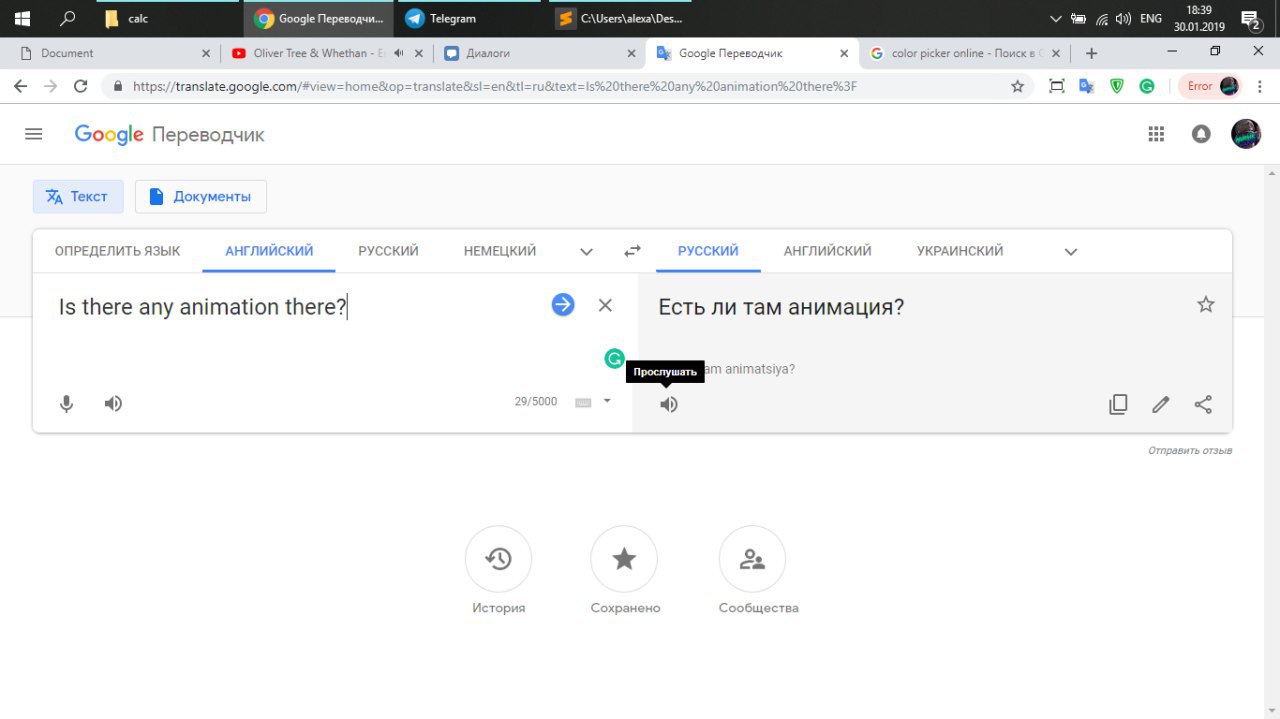Open input tools dropdown arrow
The height and width of the screenshot is (719, 1280).
(607, 401)
